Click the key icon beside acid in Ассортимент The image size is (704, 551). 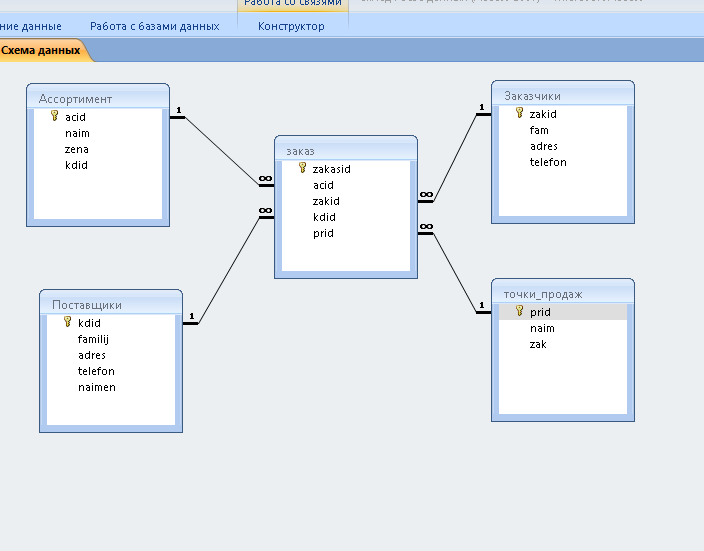coord(55,115)
